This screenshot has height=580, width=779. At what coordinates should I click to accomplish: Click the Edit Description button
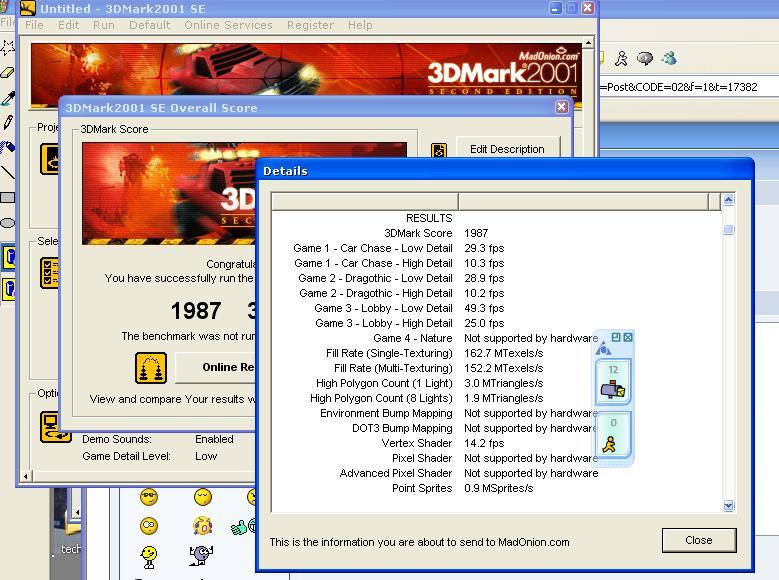coord(507,149)
